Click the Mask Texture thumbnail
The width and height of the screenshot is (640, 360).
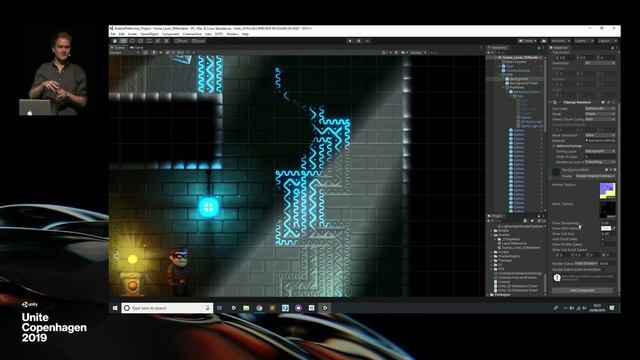tap(607, 210)
